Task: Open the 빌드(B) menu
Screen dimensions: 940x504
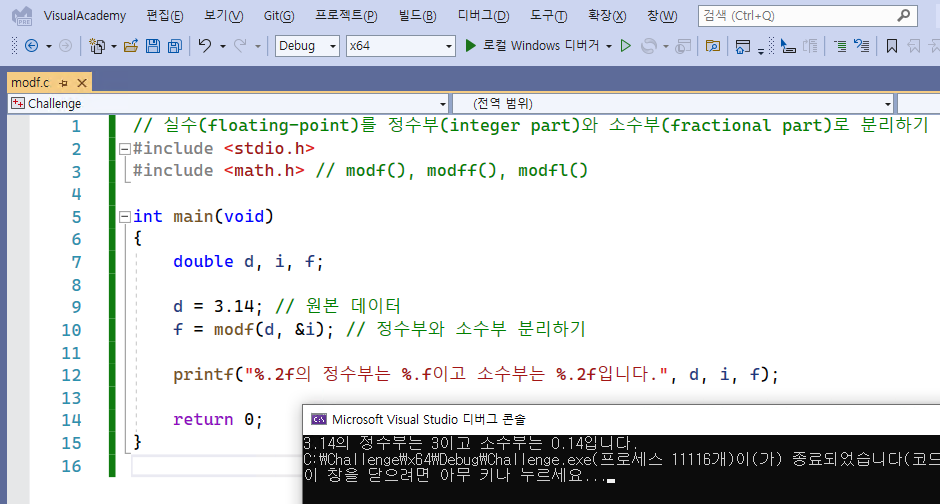Action: click(x=417, y=16)
